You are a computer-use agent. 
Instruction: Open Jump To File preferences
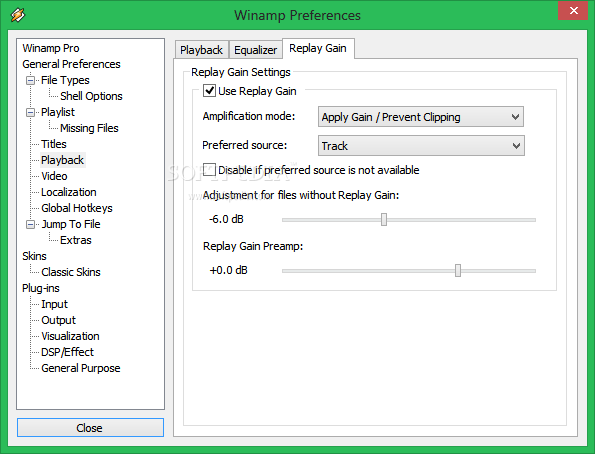(x=71, y=224)
